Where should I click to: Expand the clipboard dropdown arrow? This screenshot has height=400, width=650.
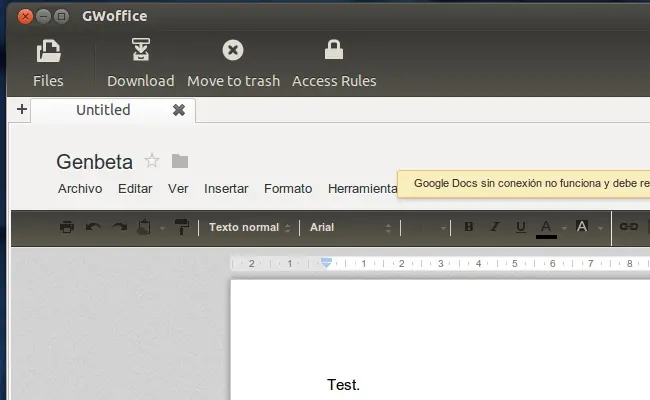[x=162, y=228]
